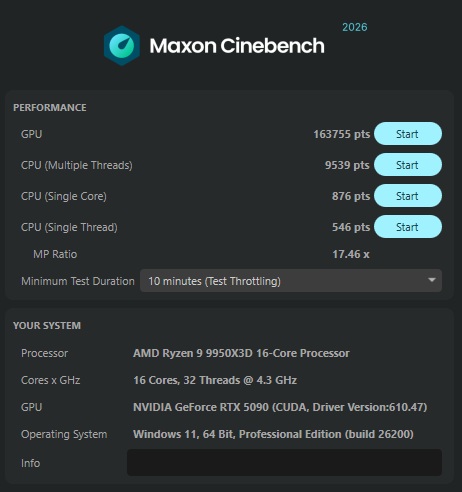462x492 pixels.
Task: Select the MP Ratio 17.46 x value
Action: pos(351,254)
